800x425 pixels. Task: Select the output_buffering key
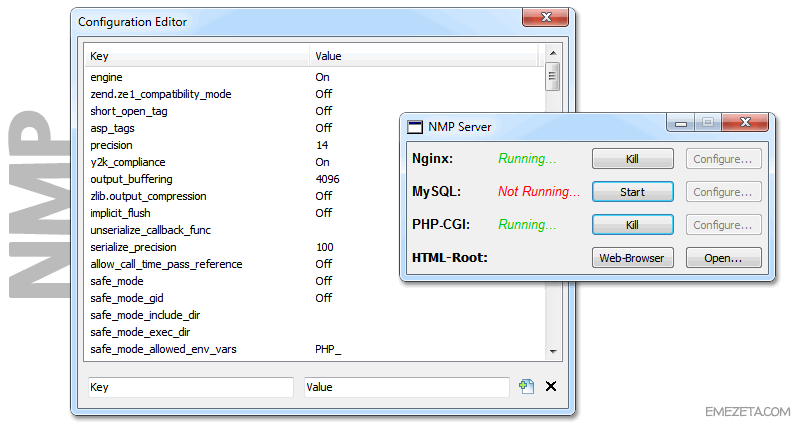tap(131, 179)
